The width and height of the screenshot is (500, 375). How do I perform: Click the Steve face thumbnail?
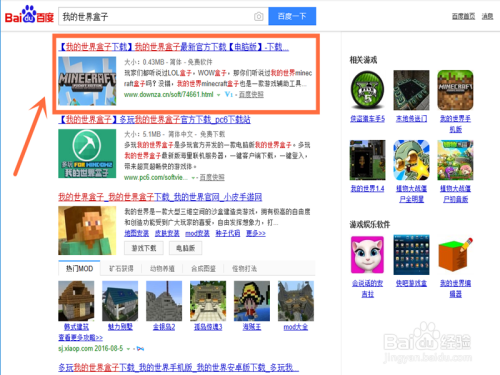coord(87,231)
